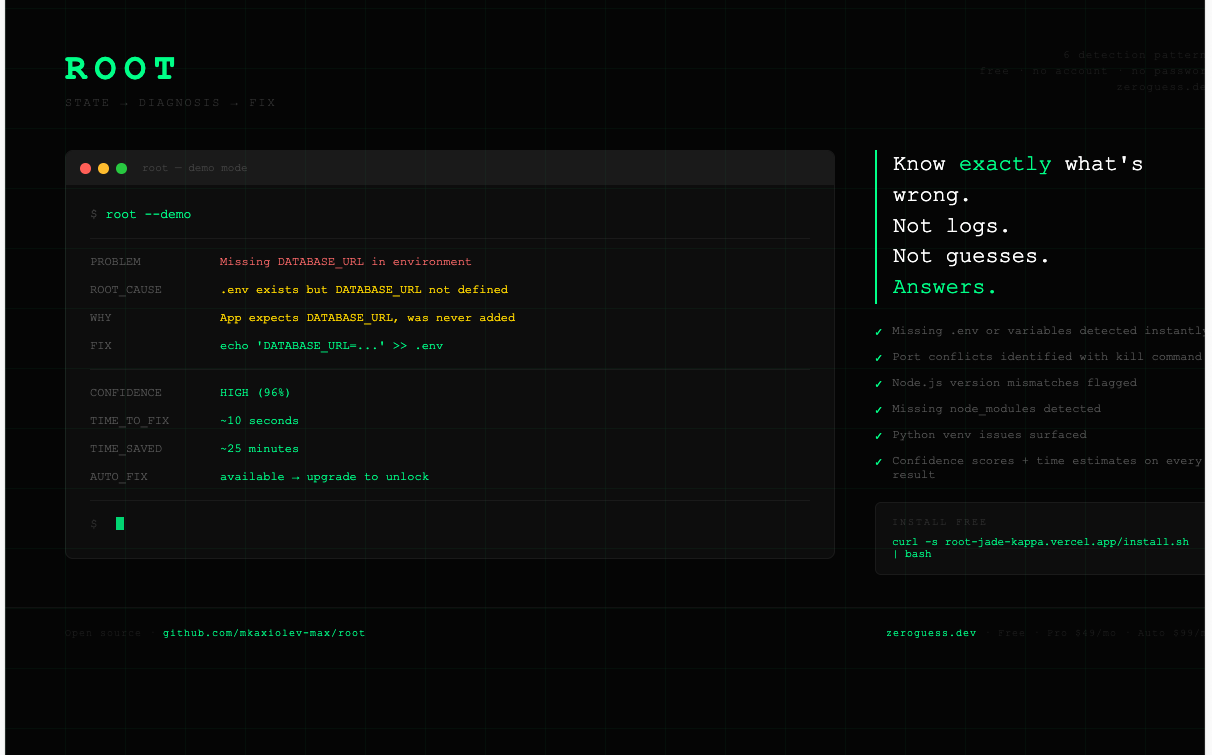Click 'available → upgrade to unlock' text
Screen dimensions: 1212x755
click(x=325, y=477)
